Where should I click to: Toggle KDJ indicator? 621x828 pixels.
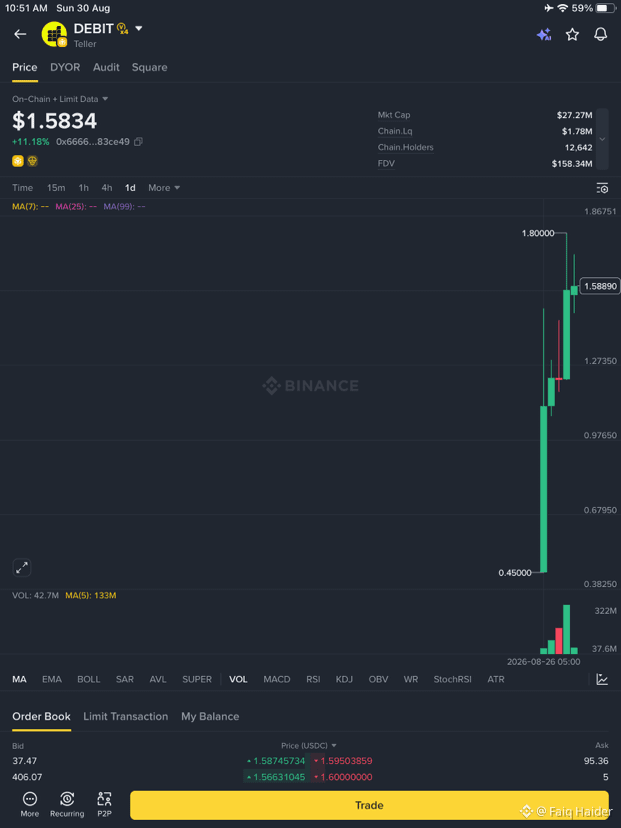point(344,680)
